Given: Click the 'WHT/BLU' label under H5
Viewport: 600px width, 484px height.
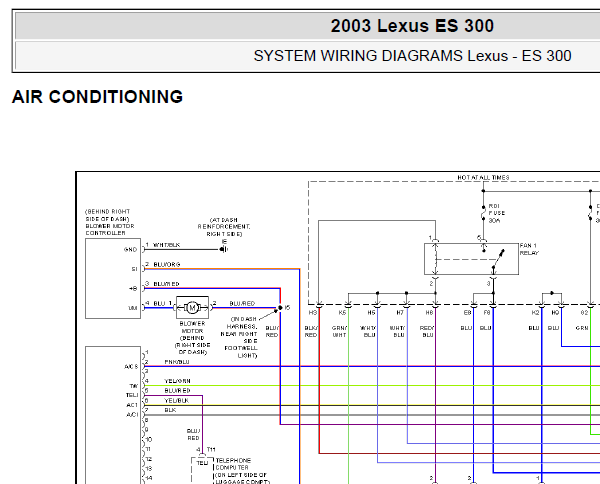Looking at the screenshot, I should pyautogui.click(x=368, y=332).
